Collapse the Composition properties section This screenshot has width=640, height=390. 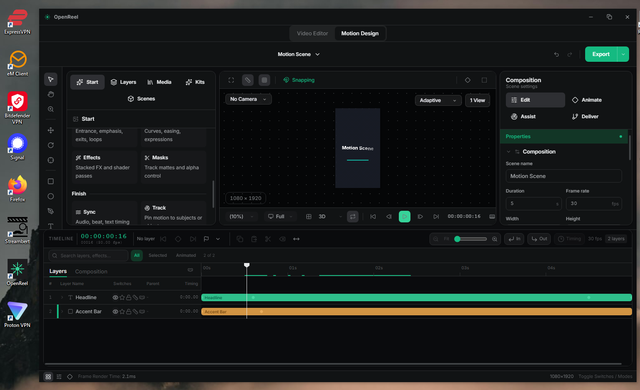tap(509, 152)
